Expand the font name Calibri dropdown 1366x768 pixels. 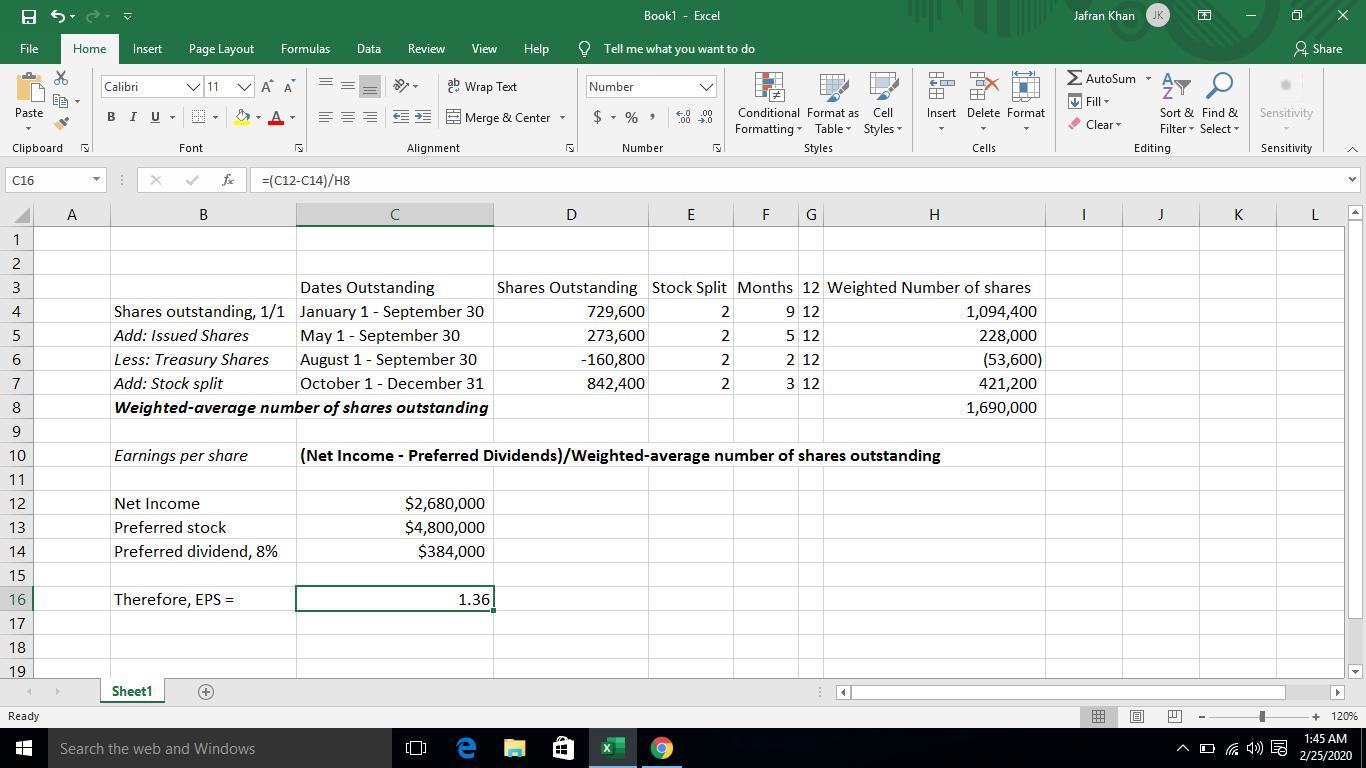coord(193,87)
